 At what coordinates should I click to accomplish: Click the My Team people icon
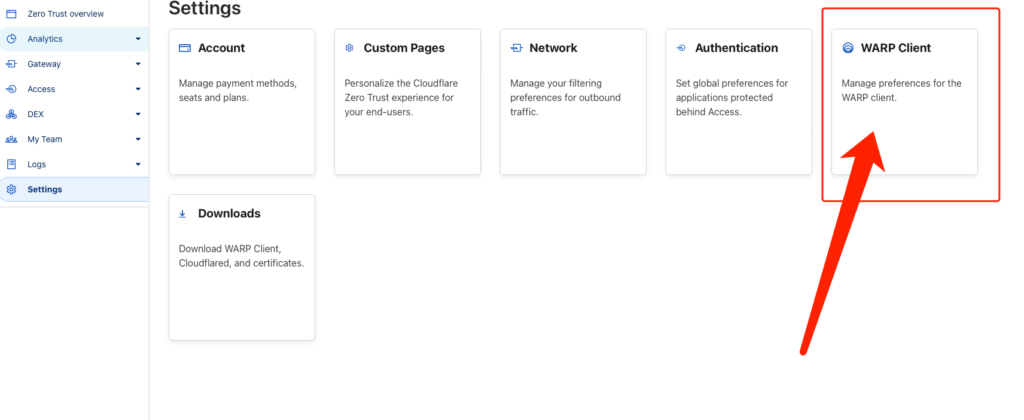11,139
